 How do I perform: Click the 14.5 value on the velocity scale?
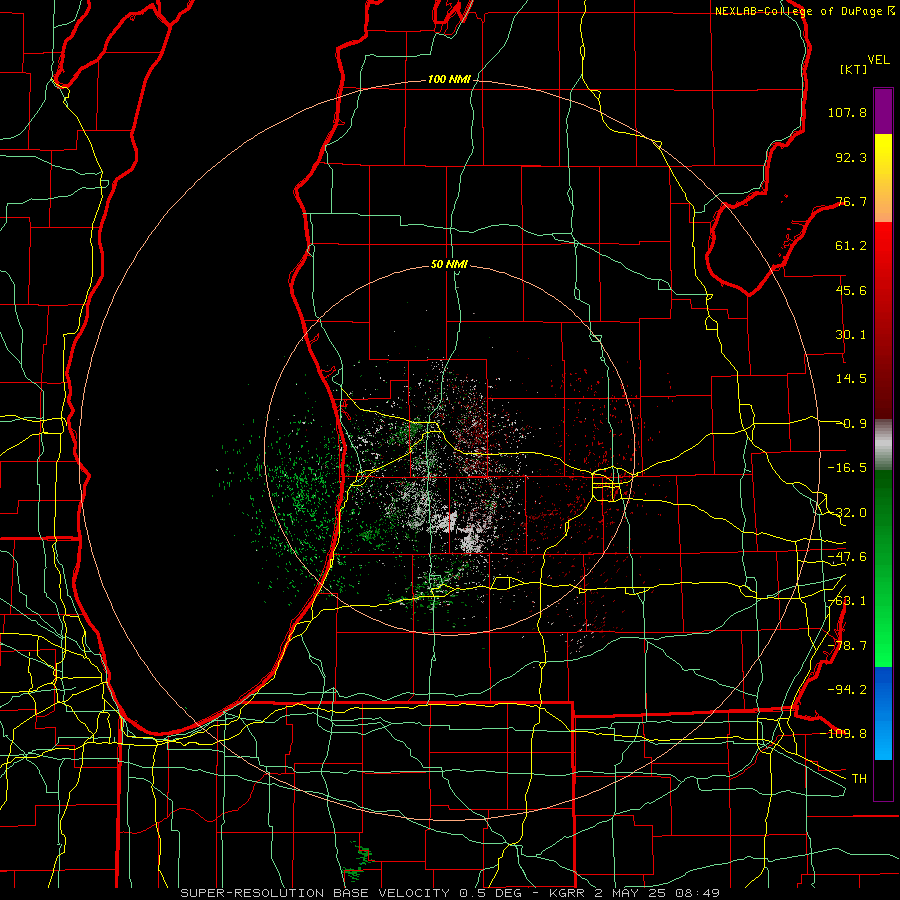point(851,379)
